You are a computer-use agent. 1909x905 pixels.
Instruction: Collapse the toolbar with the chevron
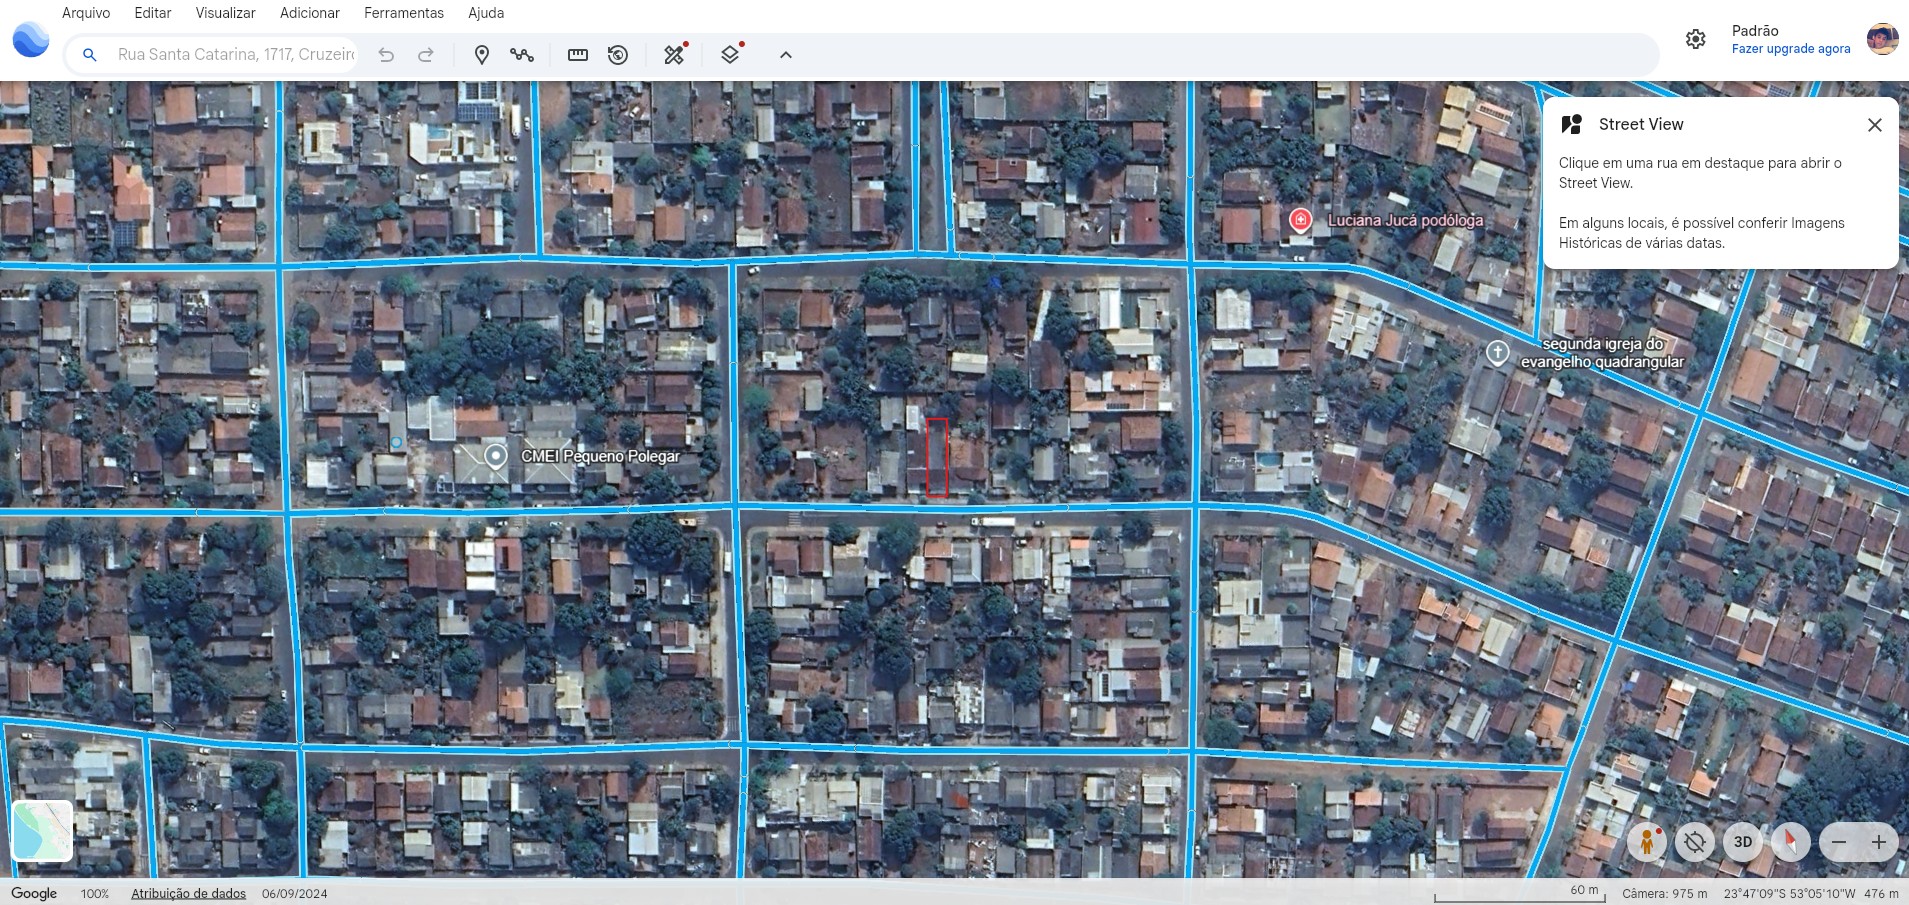(x=786, y=55)
